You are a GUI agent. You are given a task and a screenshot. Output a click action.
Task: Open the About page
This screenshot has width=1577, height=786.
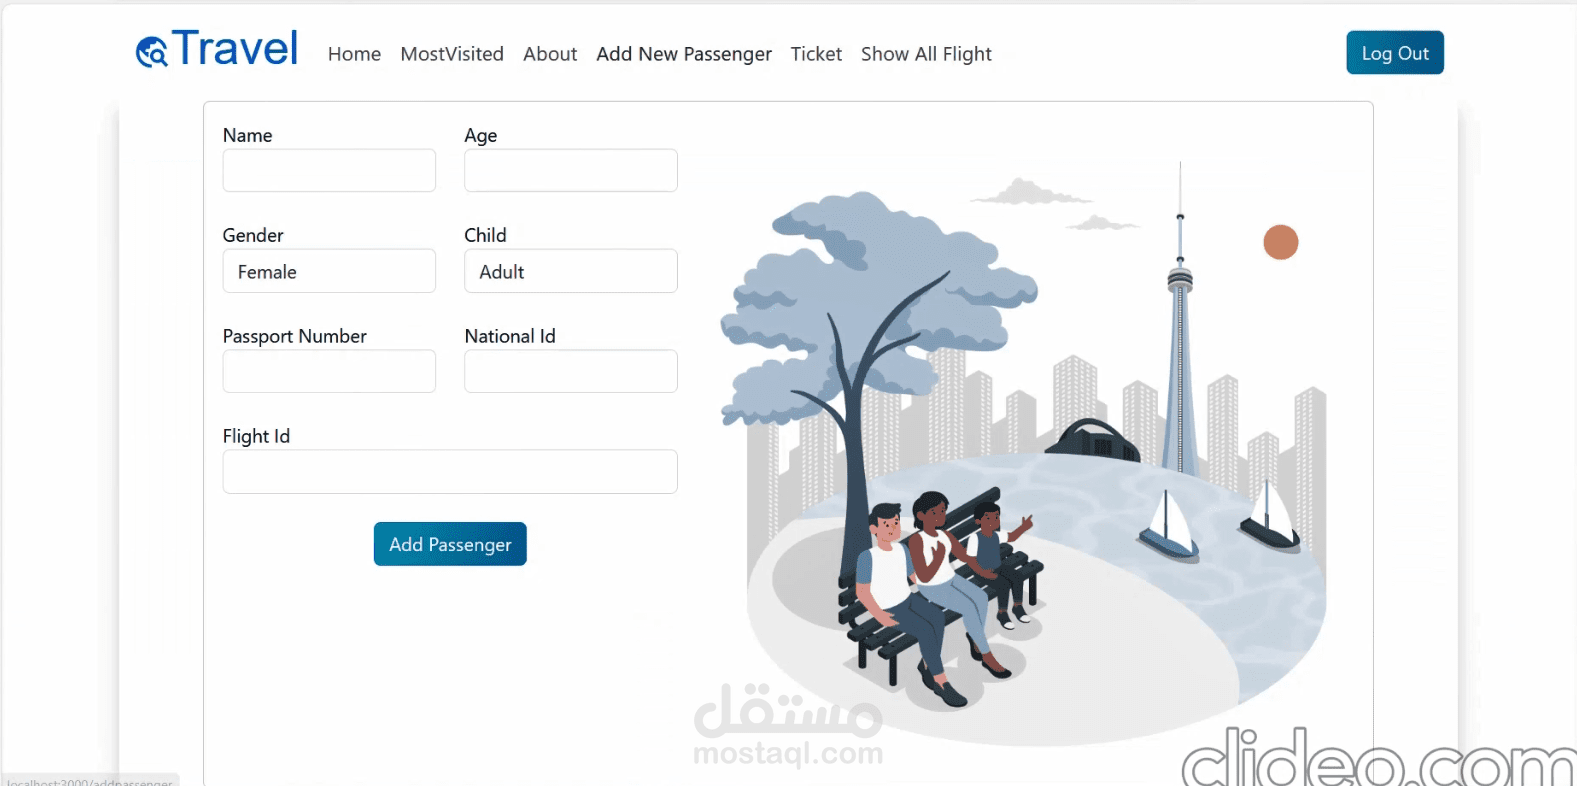coord(550,54)
